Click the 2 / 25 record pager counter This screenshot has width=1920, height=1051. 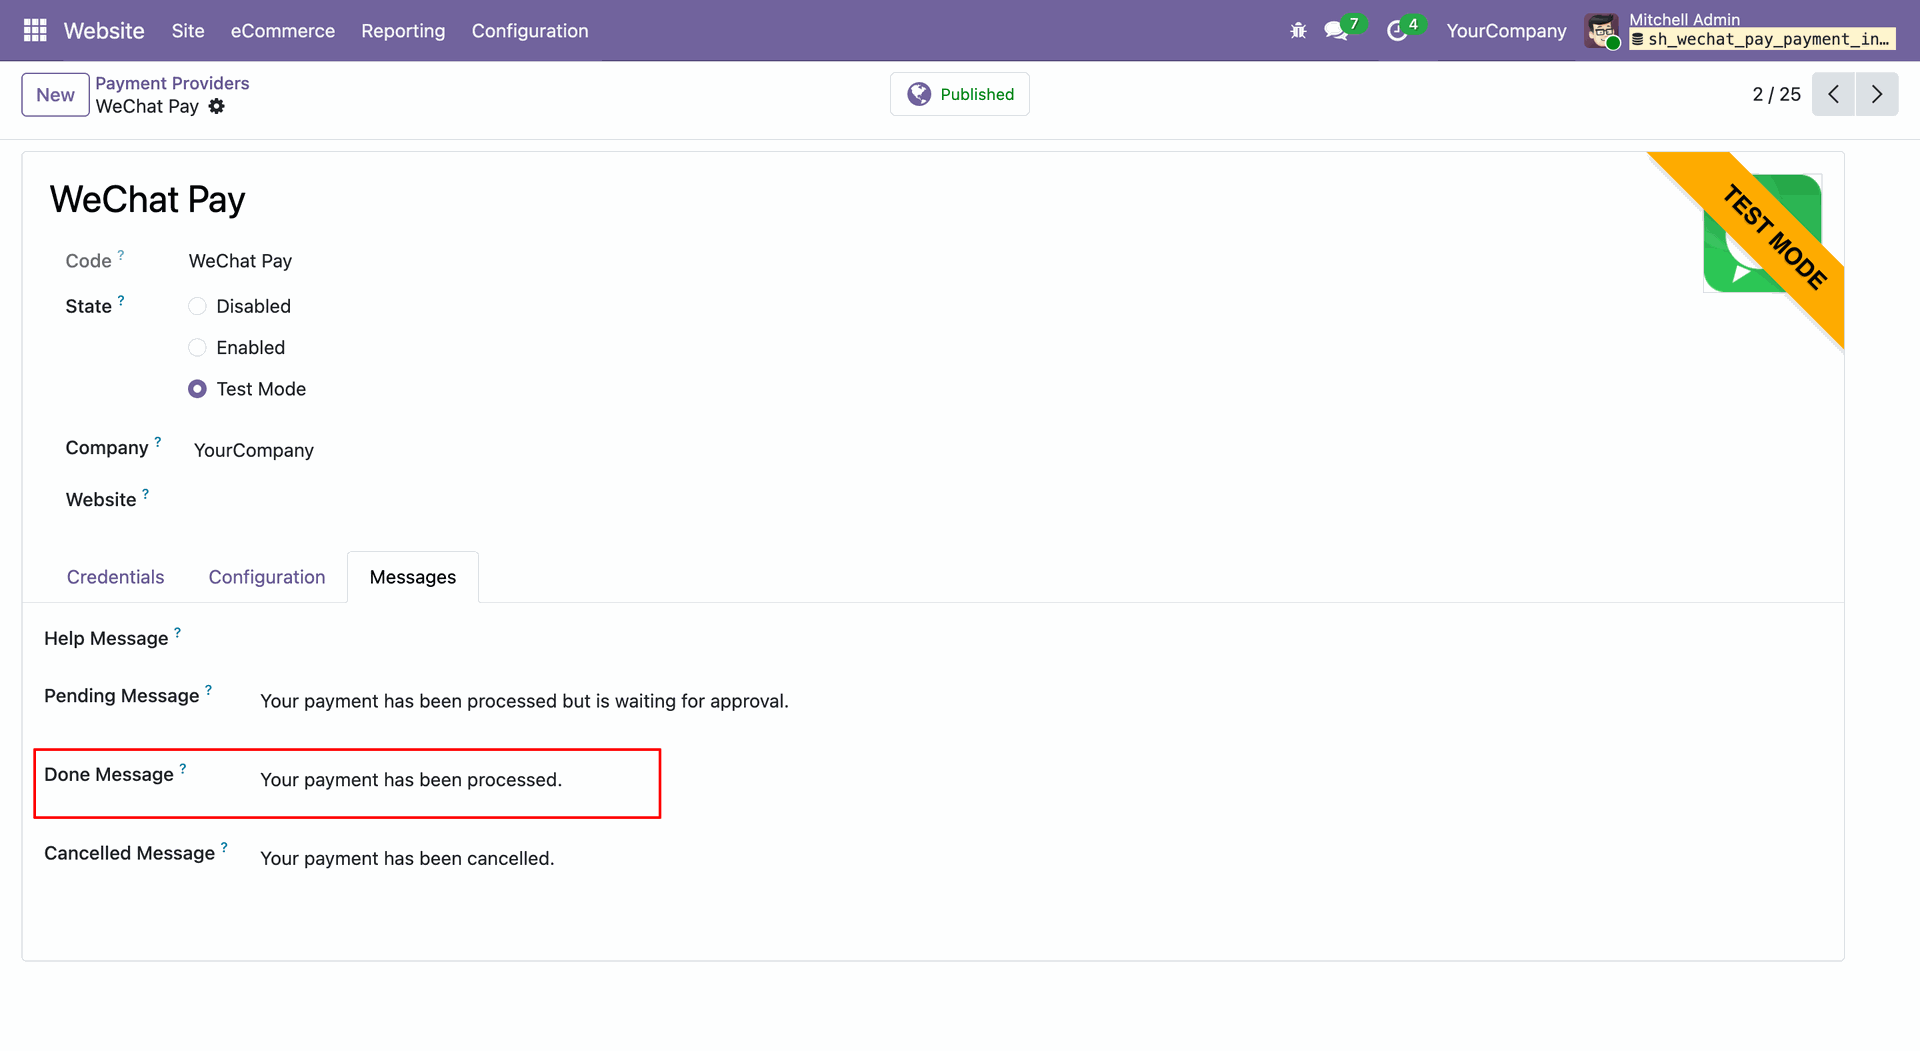coord(1776,94)
